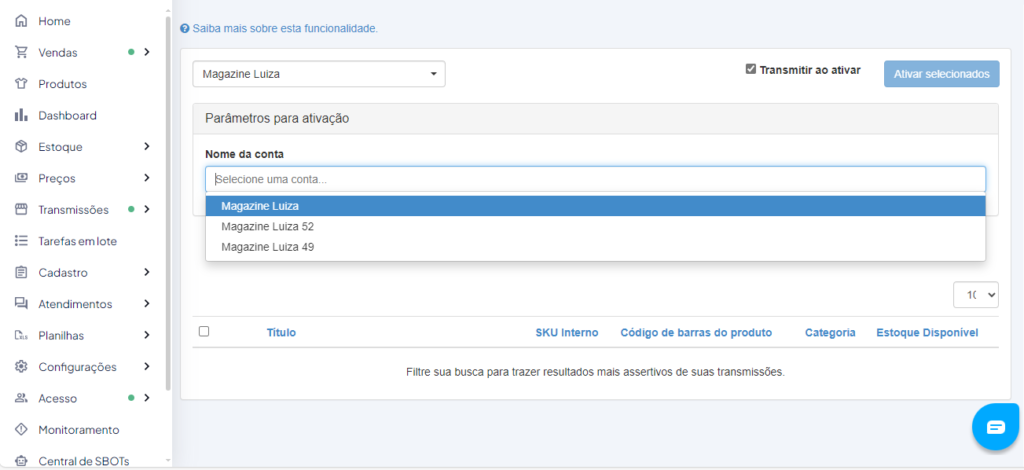
Task: Sort by the Título column header
Action: coord(281,333)
